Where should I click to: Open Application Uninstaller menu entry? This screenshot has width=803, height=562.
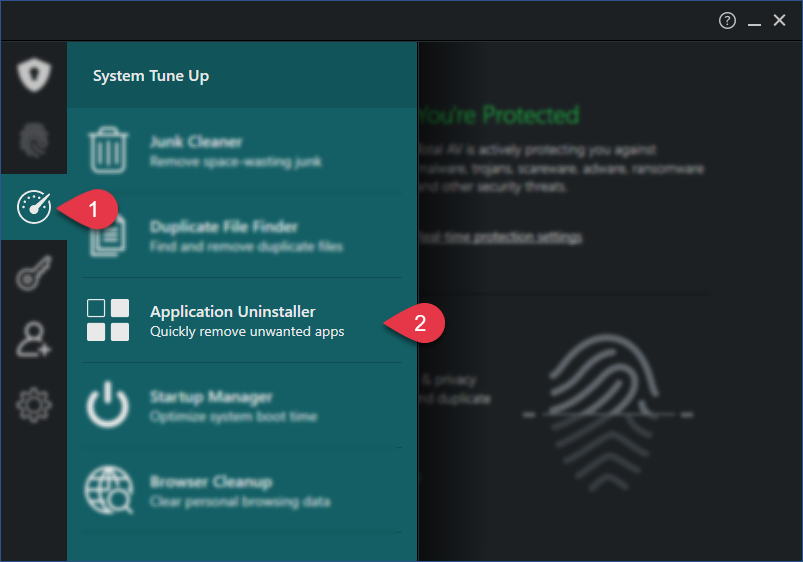[242, 320]
